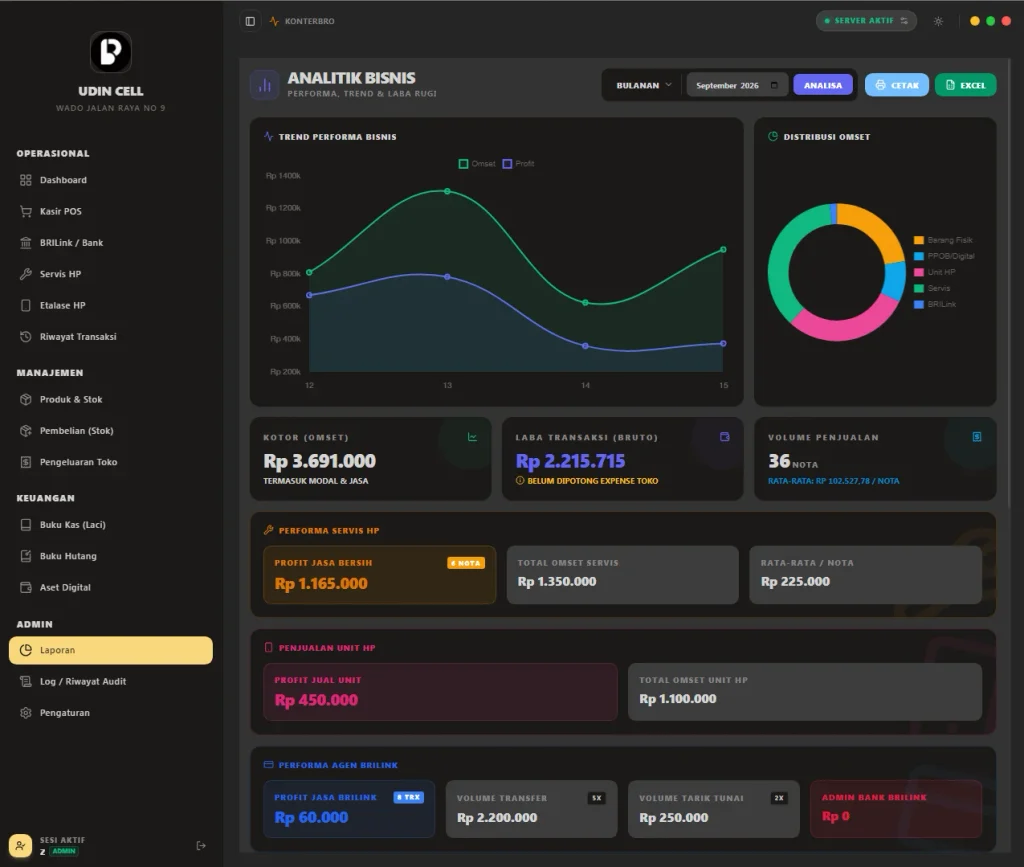Click the Sesi Aktif user avatar
The image size is (1024, 867).
pos(20,845)
